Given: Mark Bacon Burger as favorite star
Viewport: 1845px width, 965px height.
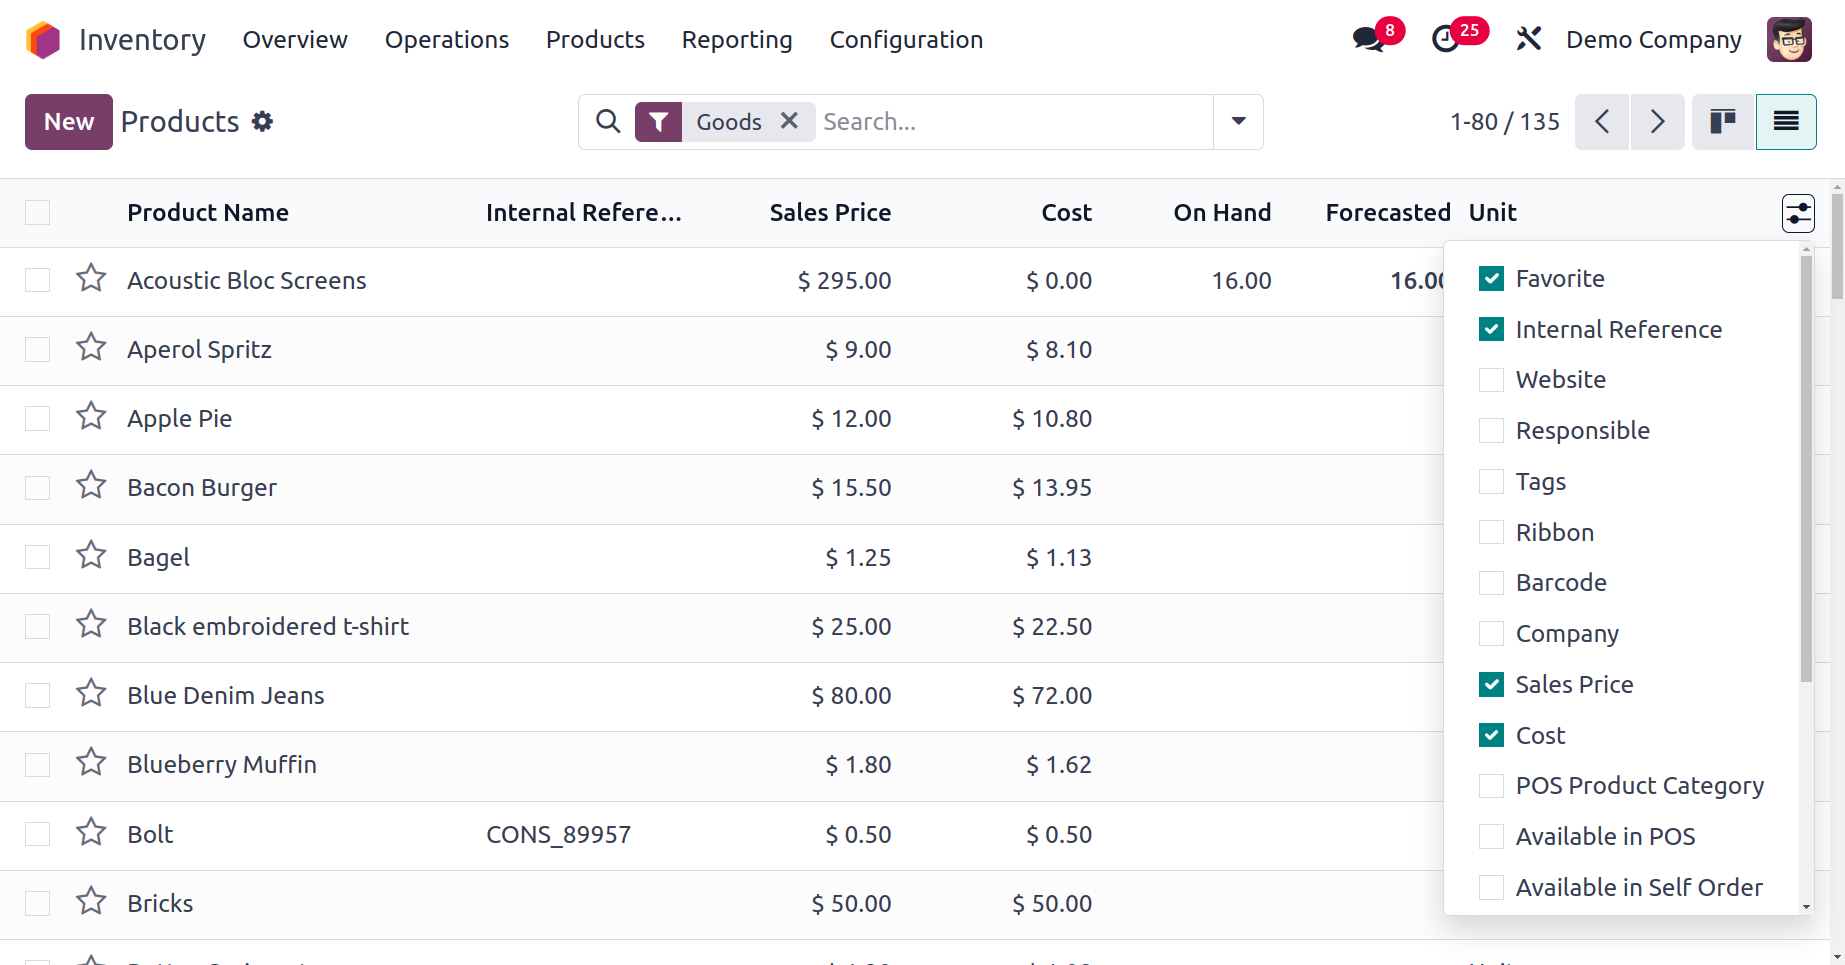Looking at the screenshot, I should tap(91, 486).
